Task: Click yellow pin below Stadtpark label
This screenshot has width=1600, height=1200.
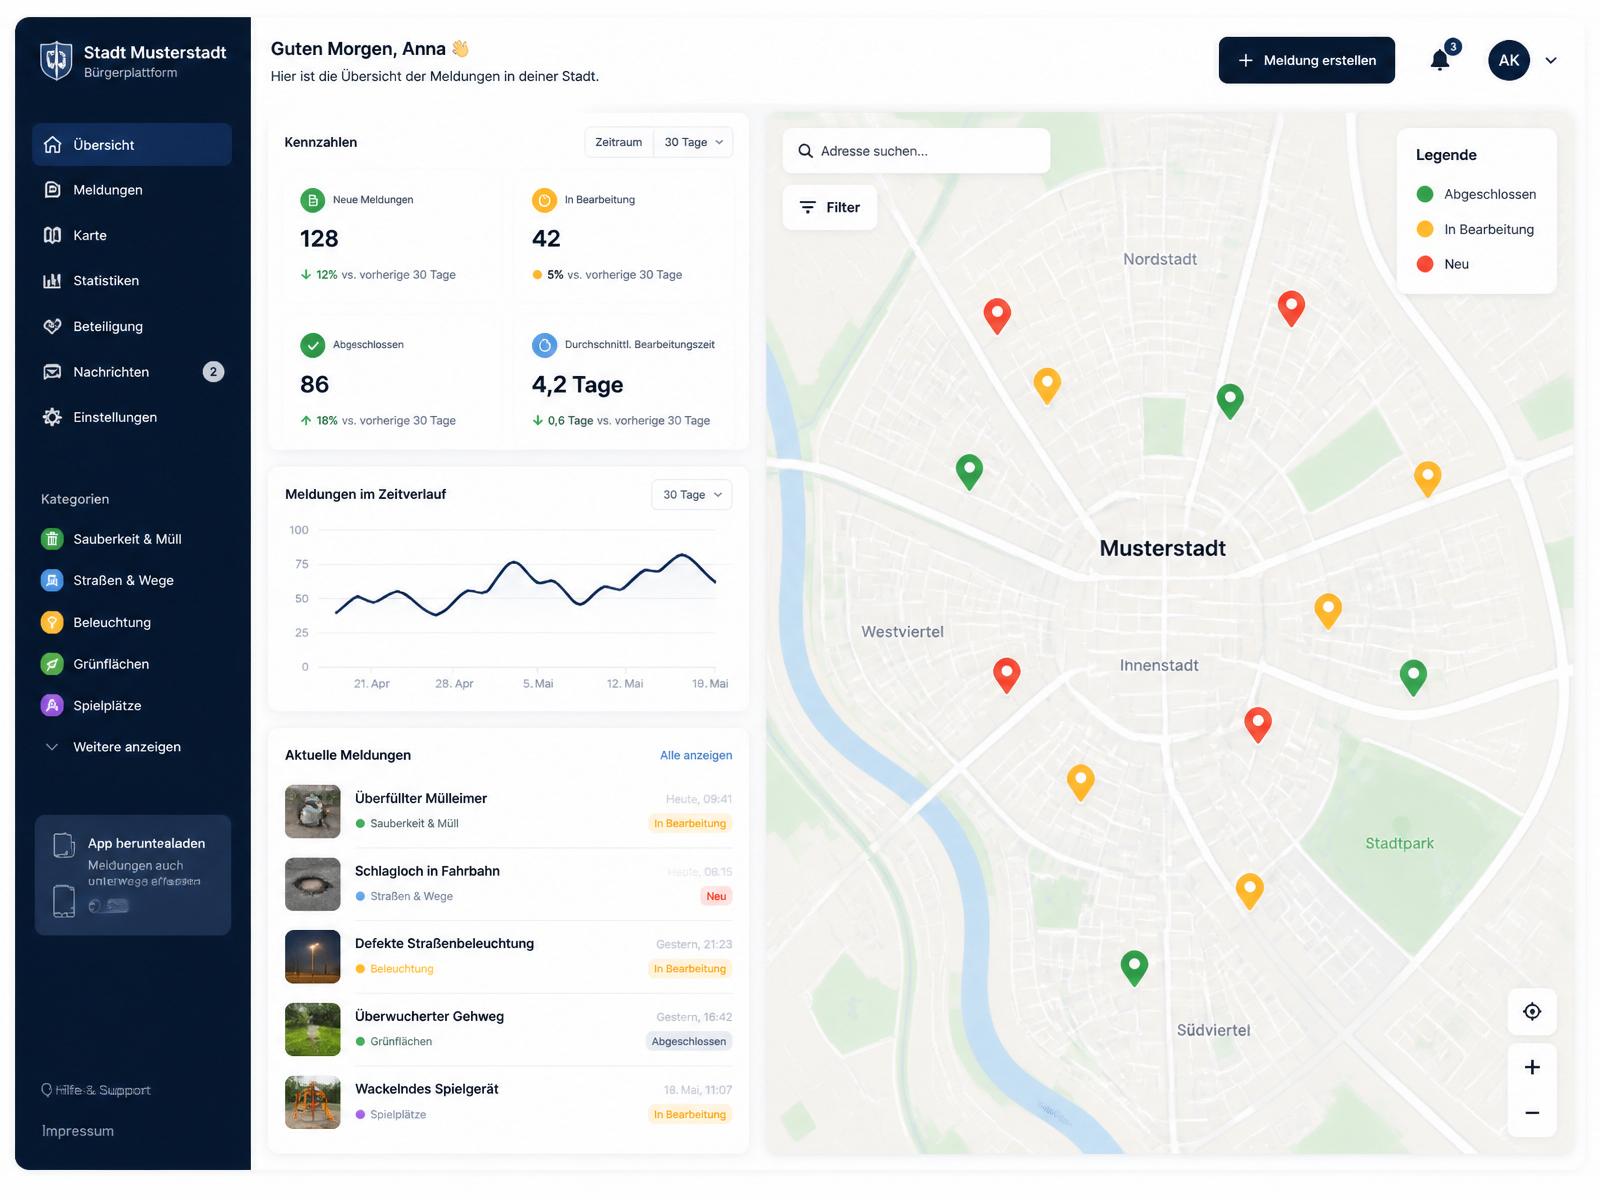Action: [1249, 889]
